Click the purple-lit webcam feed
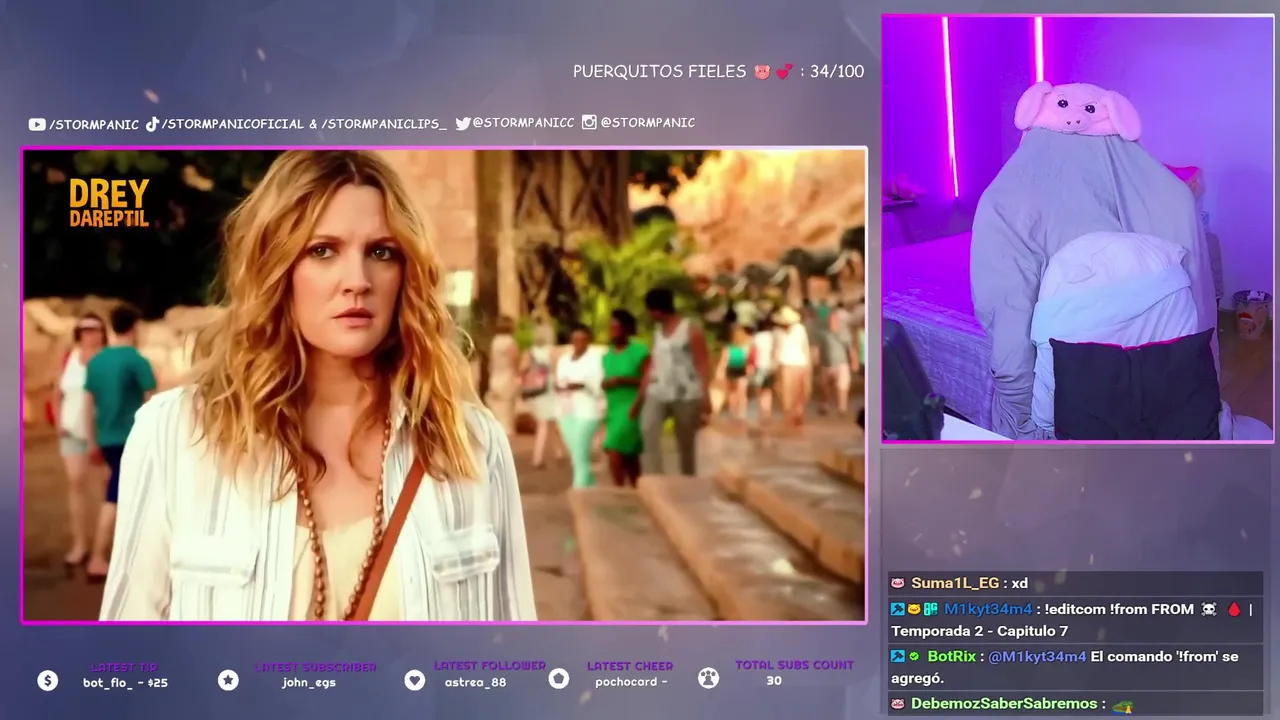Screen dimensions: 1280x720 tap(1077, 228)
